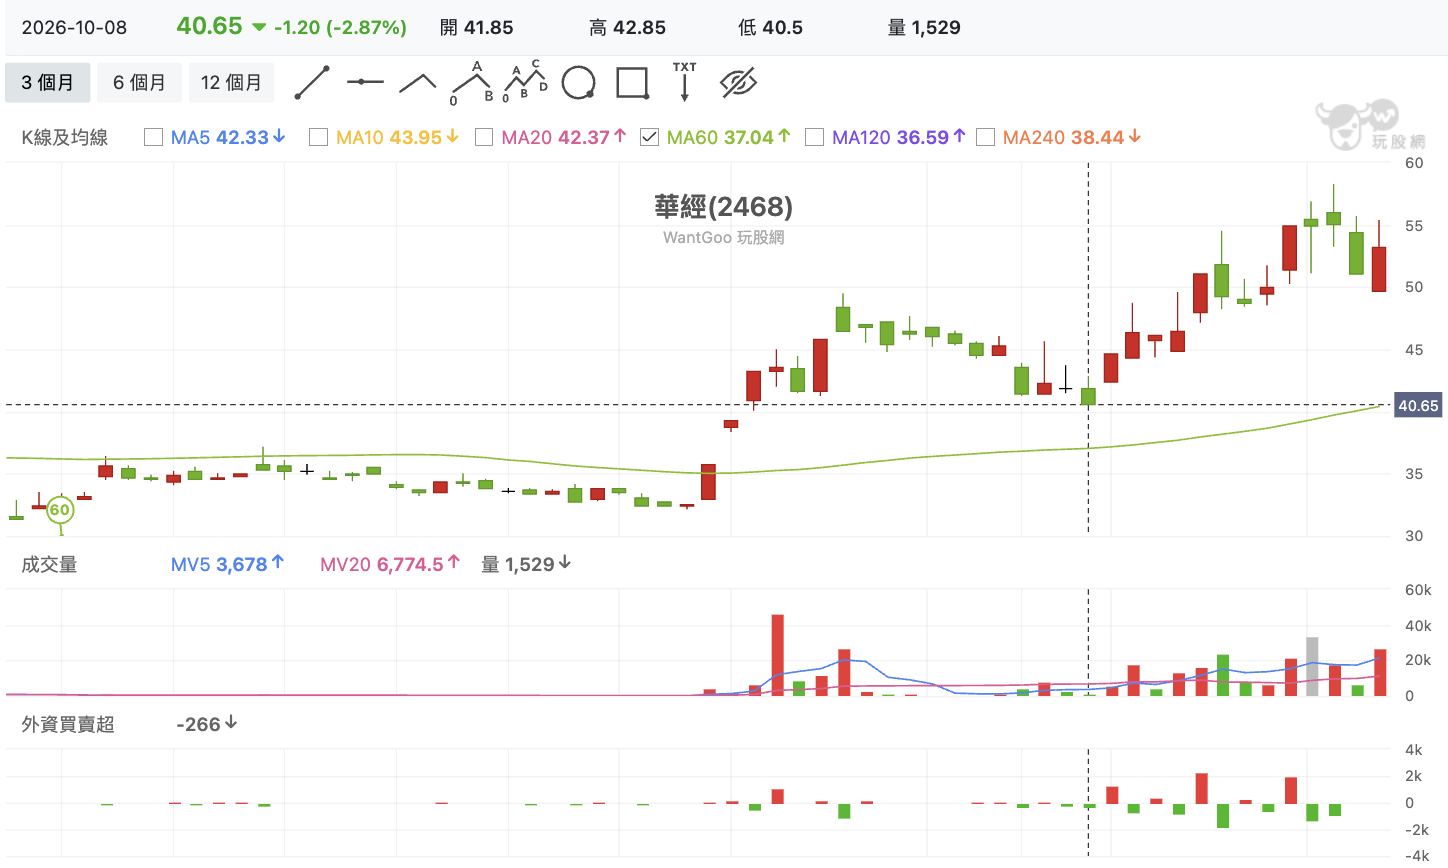1448x868 pixels.
Task: Select the trend line drawing tool
Action: click(x=312, y=83)
